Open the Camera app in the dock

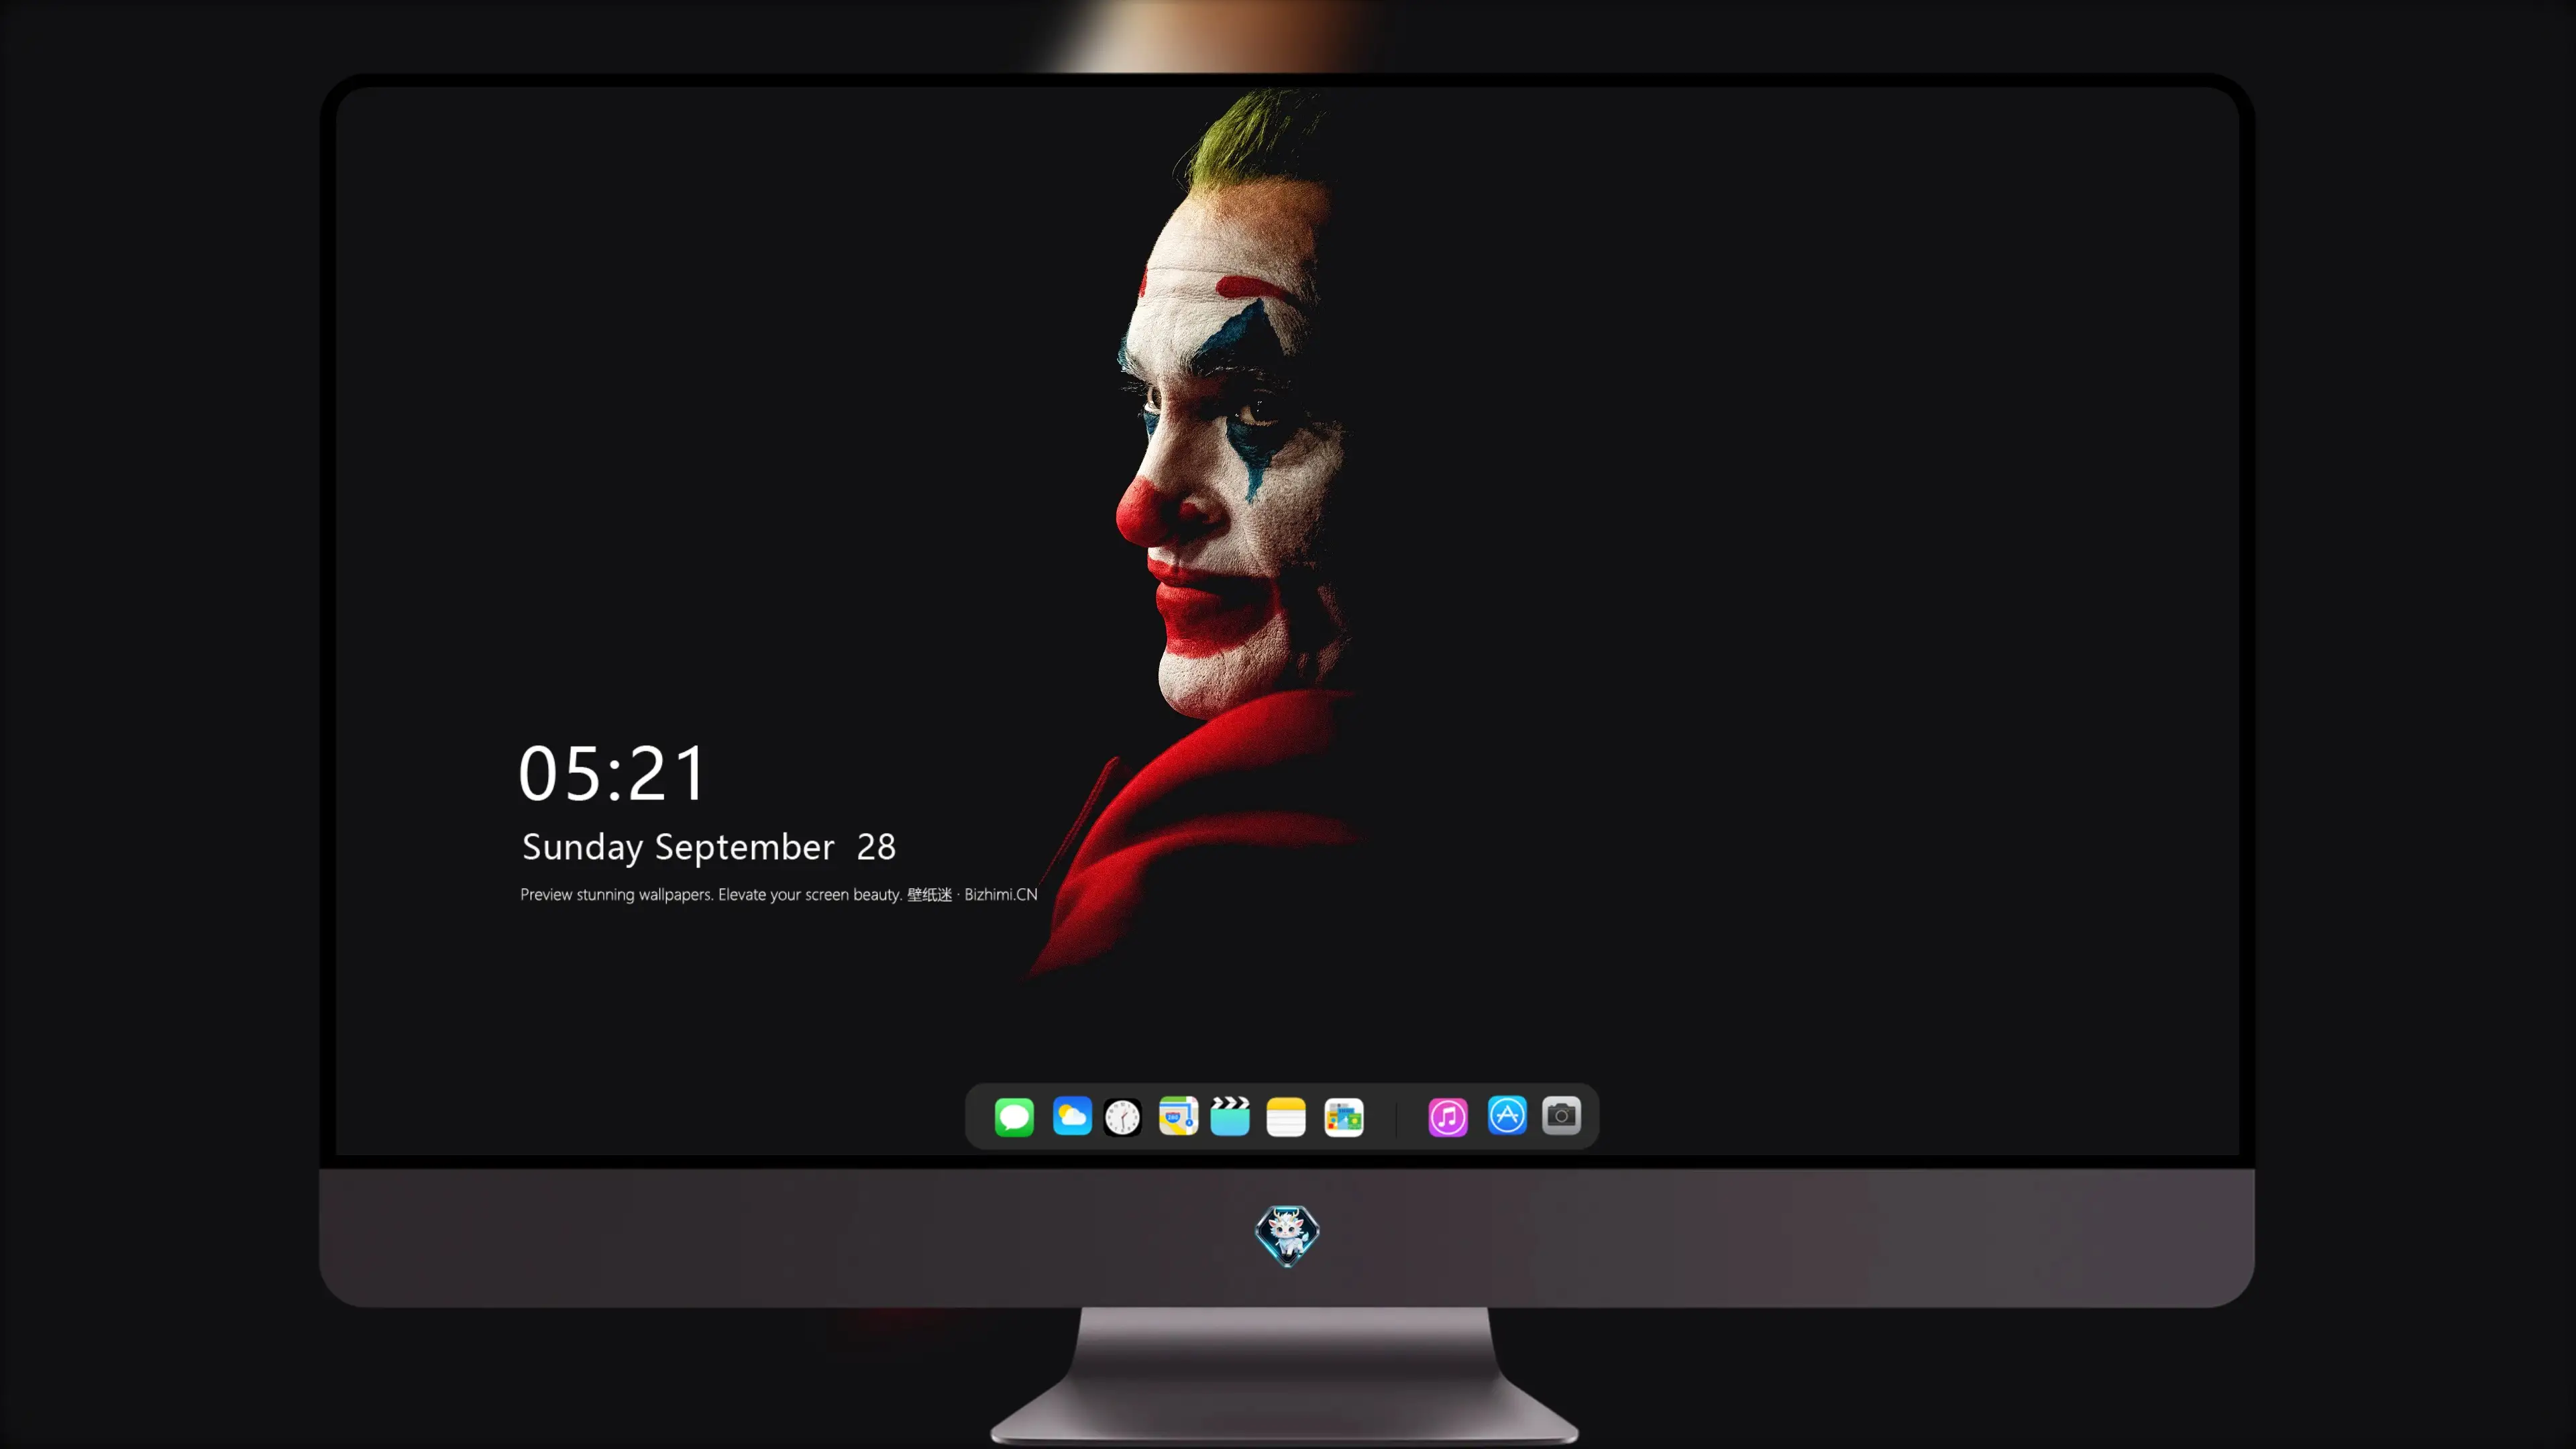[x=1561, y=1116]
